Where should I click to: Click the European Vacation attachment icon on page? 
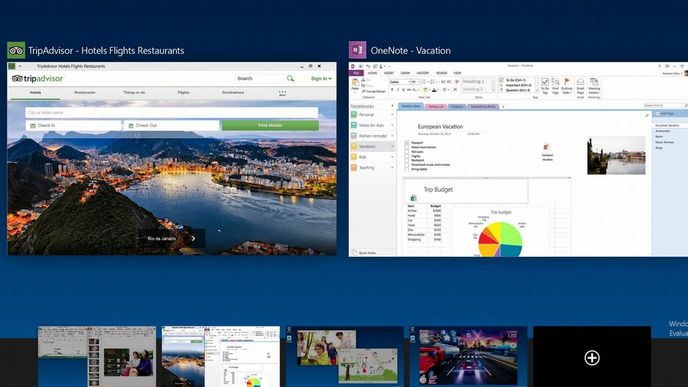(x=546, y=147)
